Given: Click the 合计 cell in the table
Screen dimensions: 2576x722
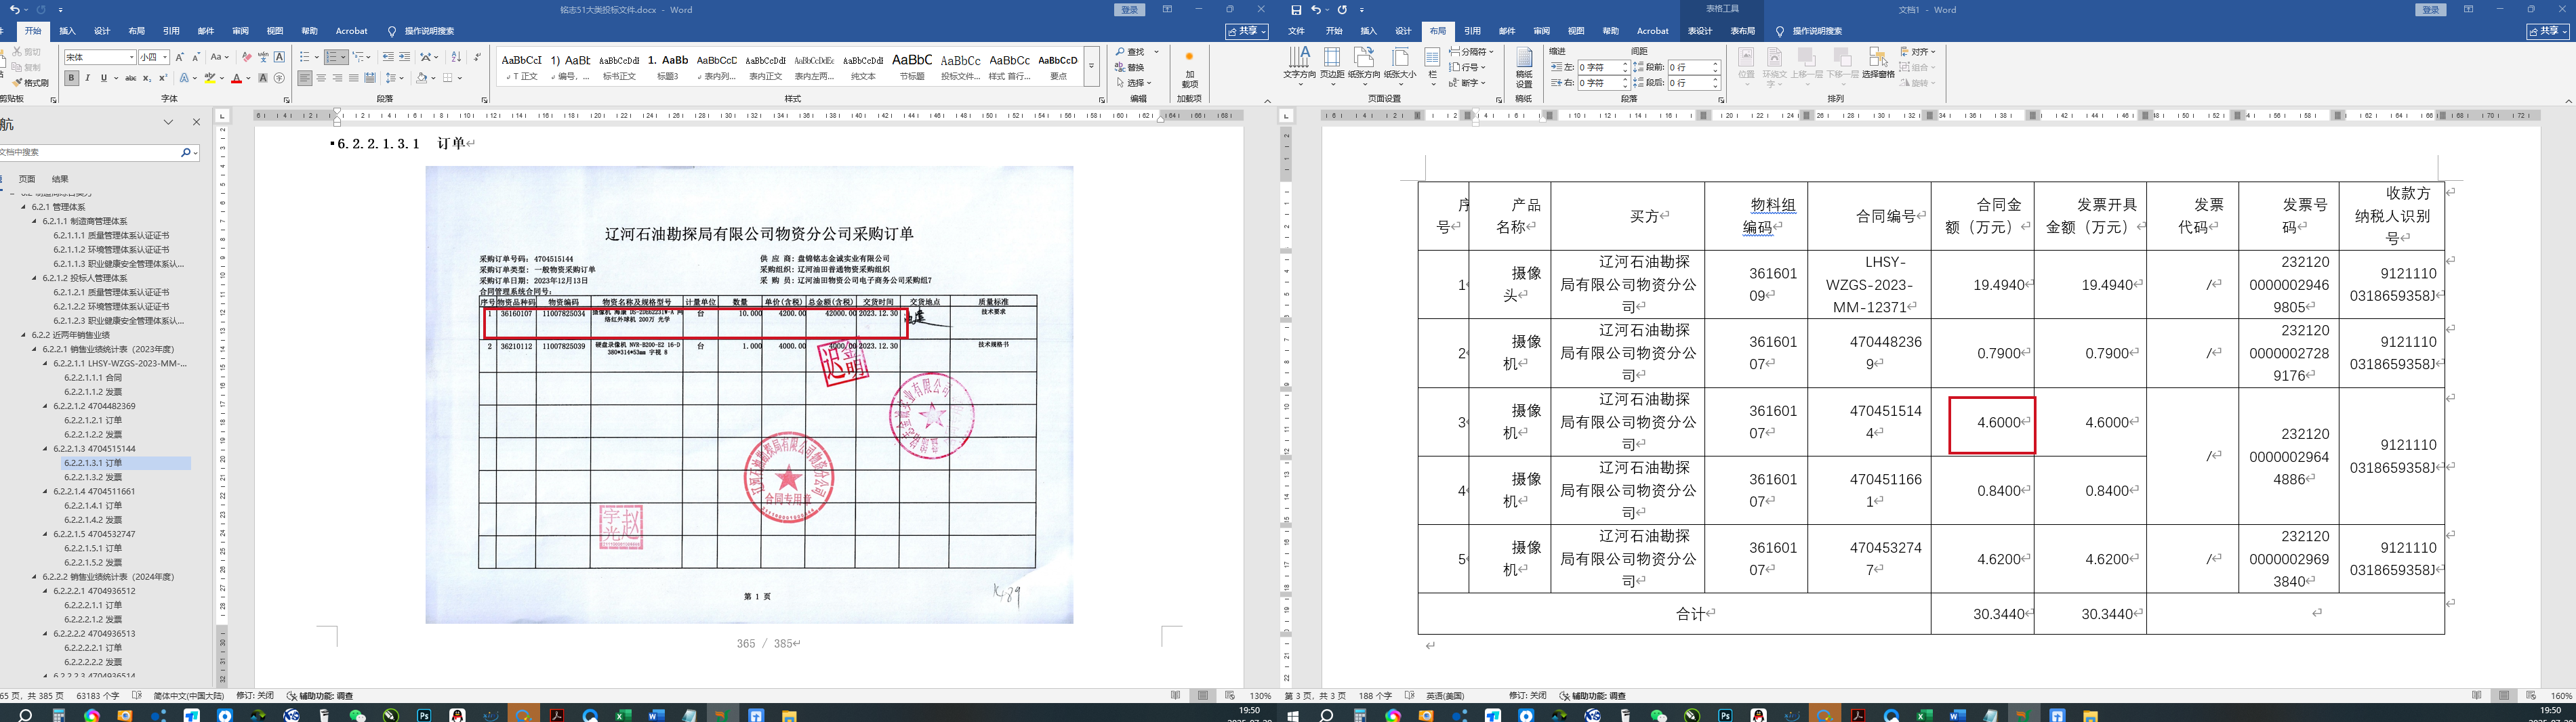Looking at the screenshot, I should (1675, 614).
